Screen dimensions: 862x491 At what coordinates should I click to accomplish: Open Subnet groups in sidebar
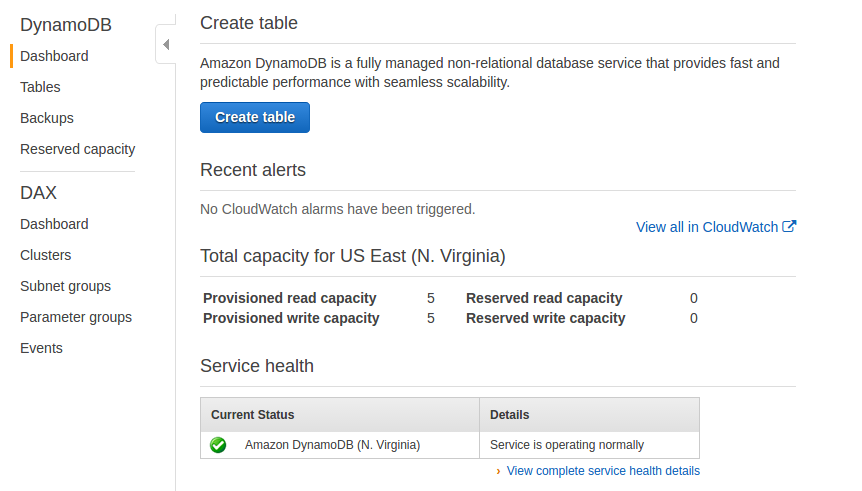[x=66, y=286]
